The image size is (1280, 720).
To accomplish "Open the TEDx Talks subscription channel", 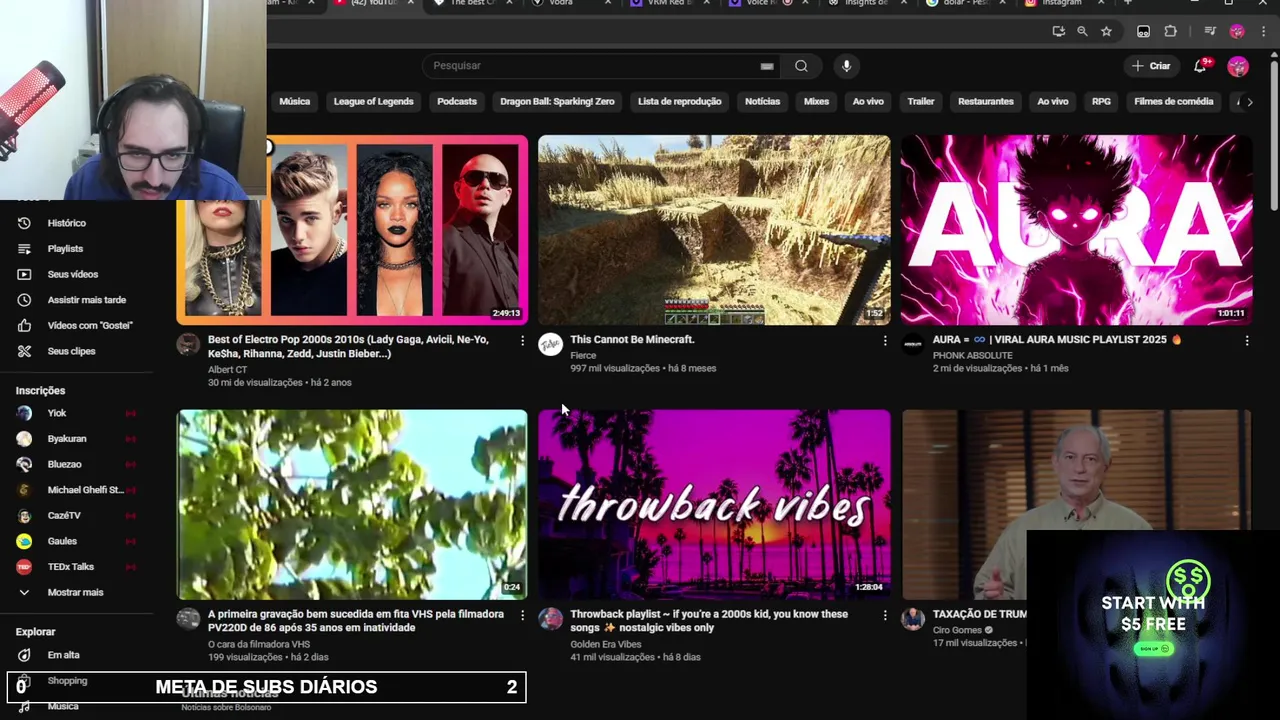I will pyautogui.click(x=70, y=567).
